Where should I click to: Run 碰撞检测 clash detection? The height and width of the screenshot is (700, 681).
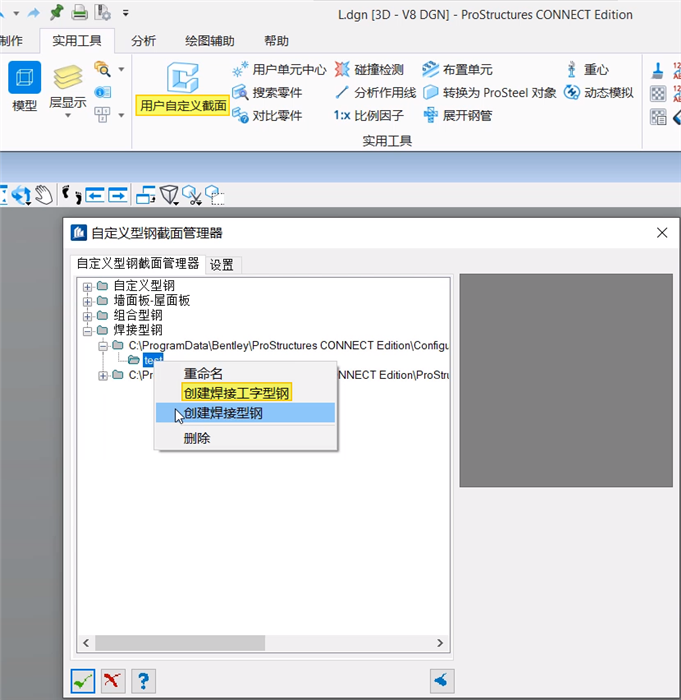coord(369,70)
